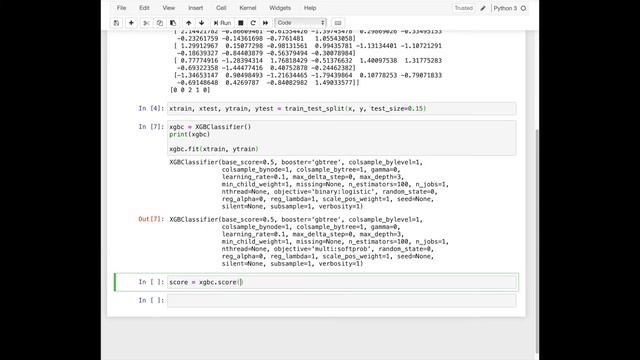Move selected cell down arrow
The image size is (640, 360).
point(202,23)
